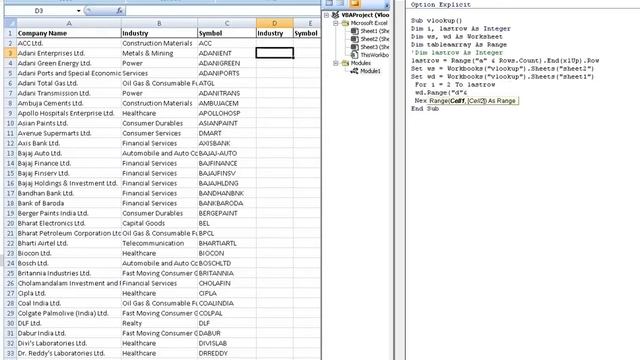Click cell containing 'Bosch Ltd.'
Screen dimensions: 640x360
pyautogui.click(x=69, y=263)
